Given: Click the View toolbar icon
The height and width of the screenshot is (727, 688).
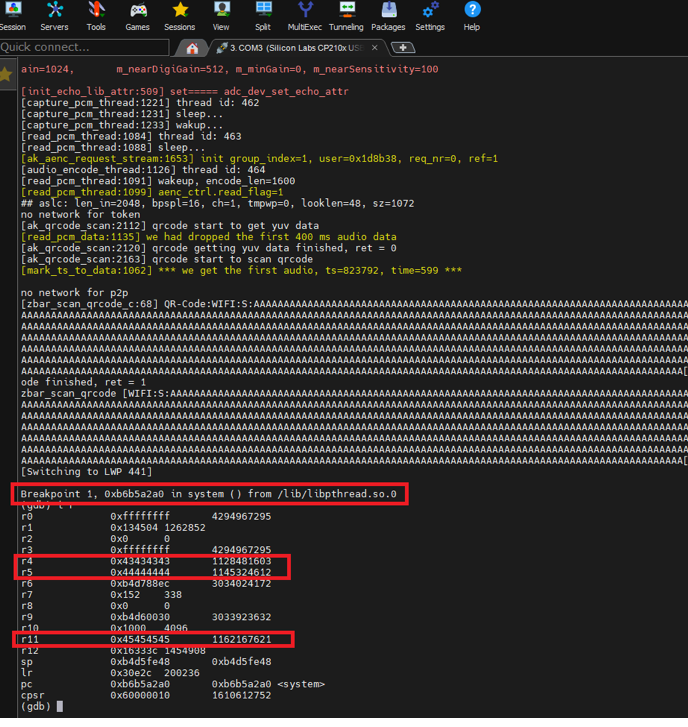Looking at the screenshot, I should 221,16.
